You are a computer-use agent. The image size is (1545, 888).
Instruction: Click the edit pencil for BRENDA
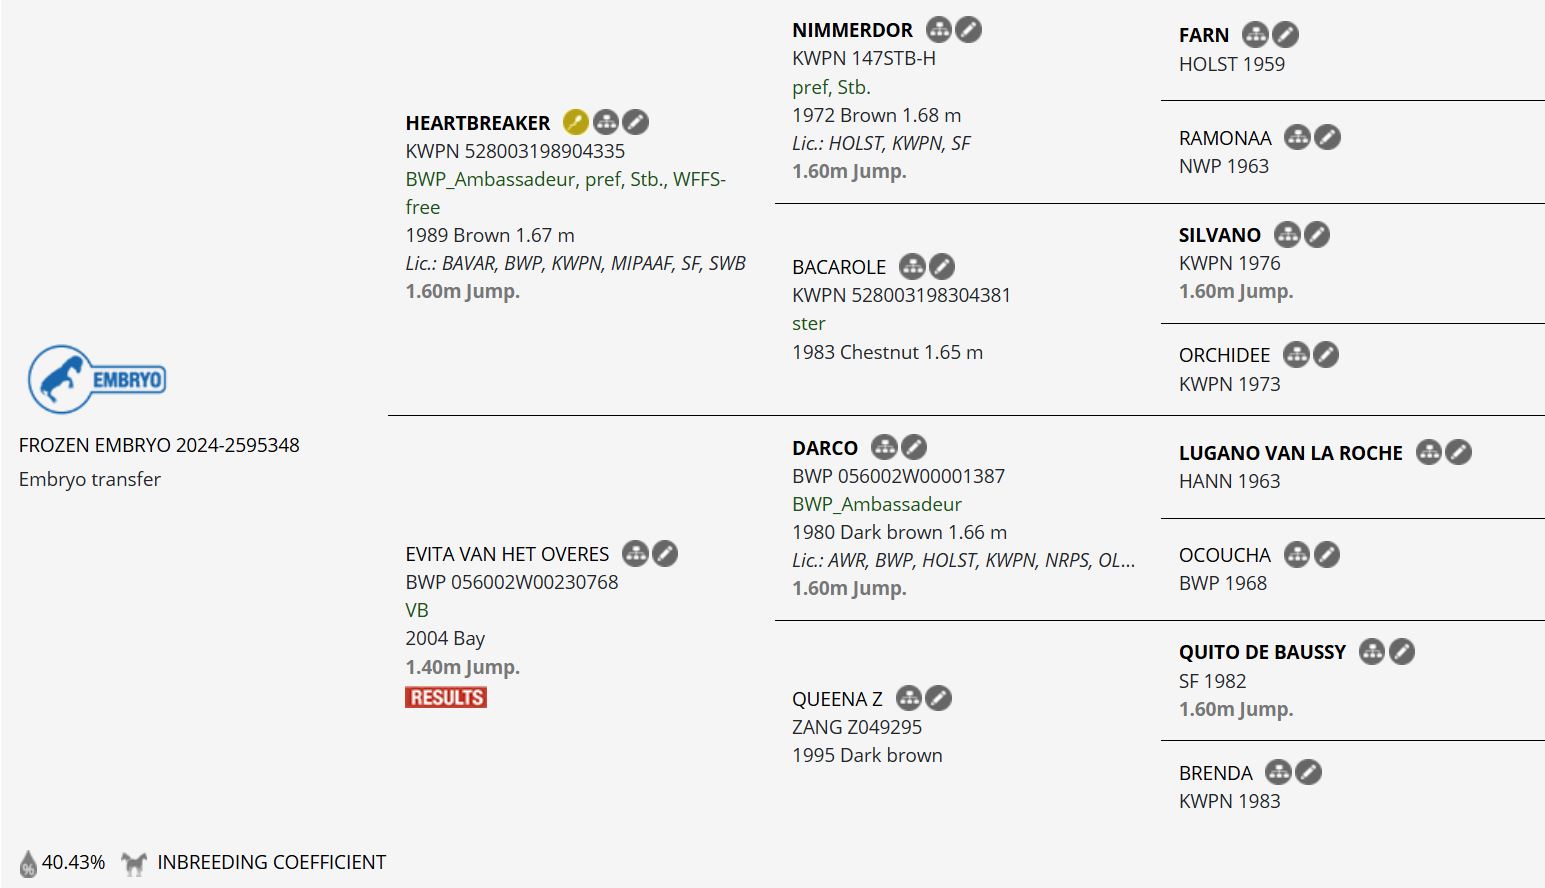[1309, 772]
